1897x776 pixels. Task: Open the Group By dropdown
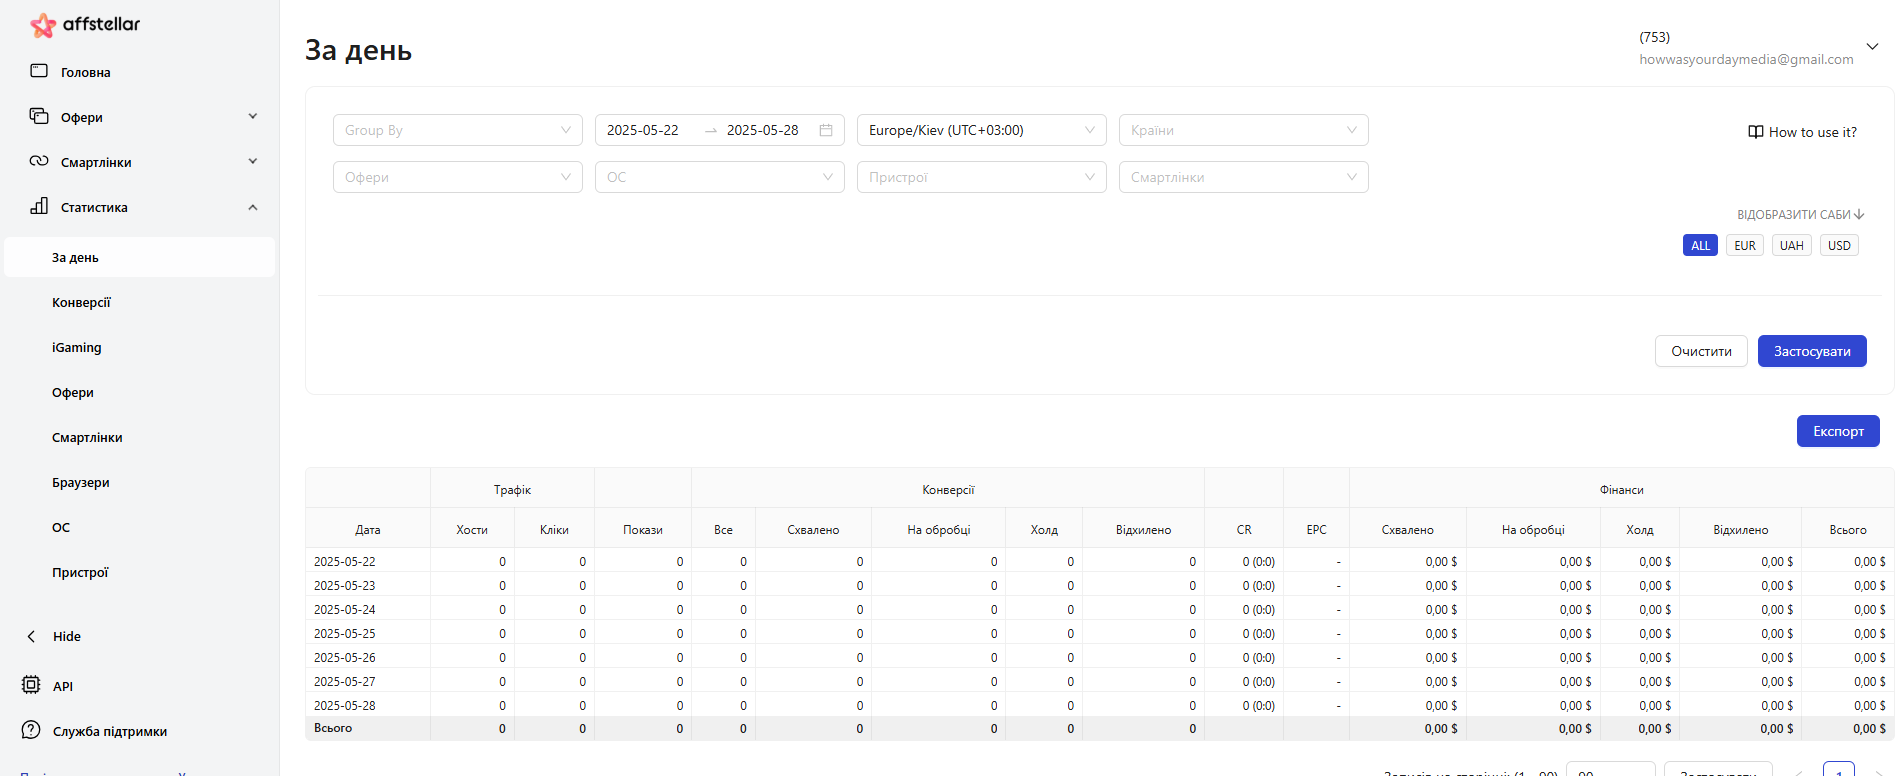(x=457, y=130)
